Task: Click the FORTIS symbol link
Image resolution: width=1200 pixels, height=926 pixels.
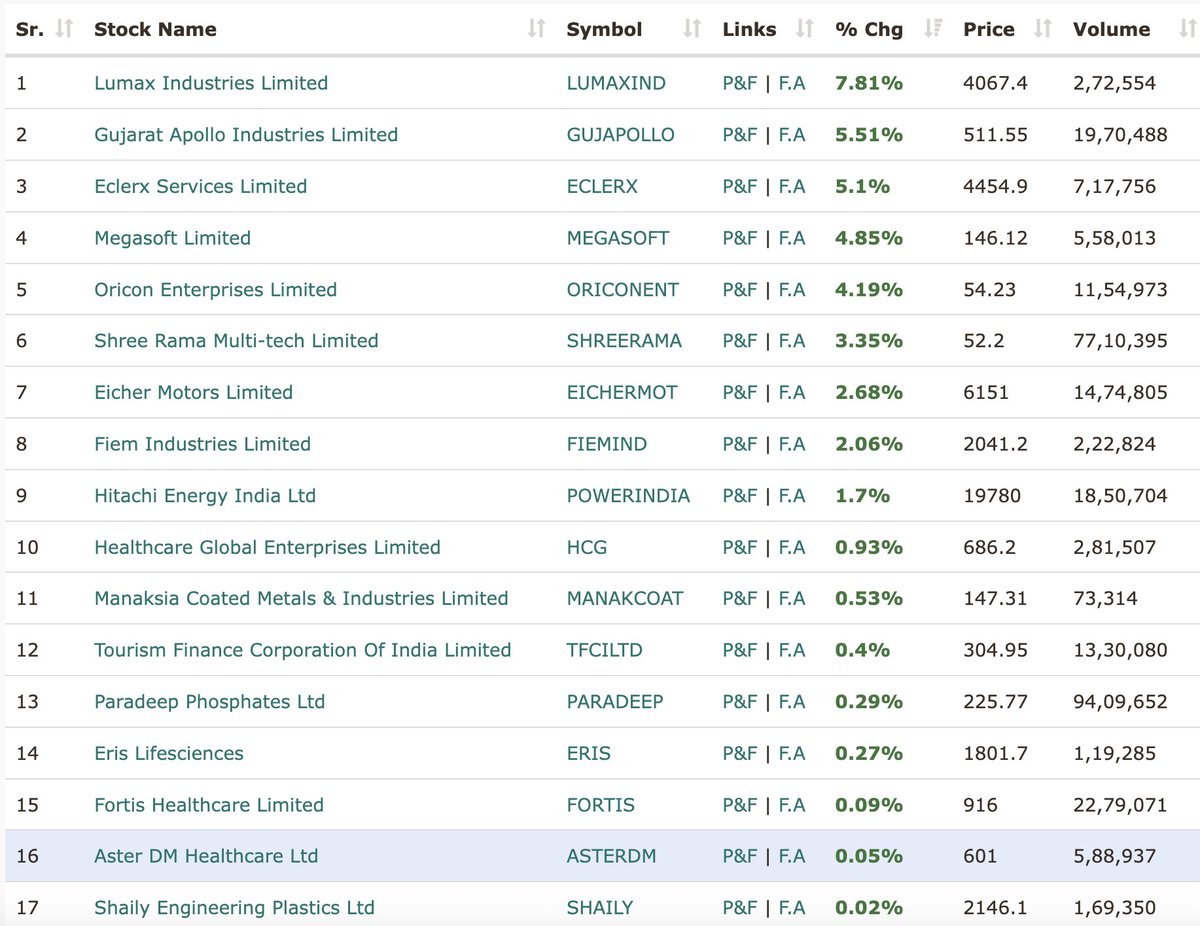Action: (601, 805)
